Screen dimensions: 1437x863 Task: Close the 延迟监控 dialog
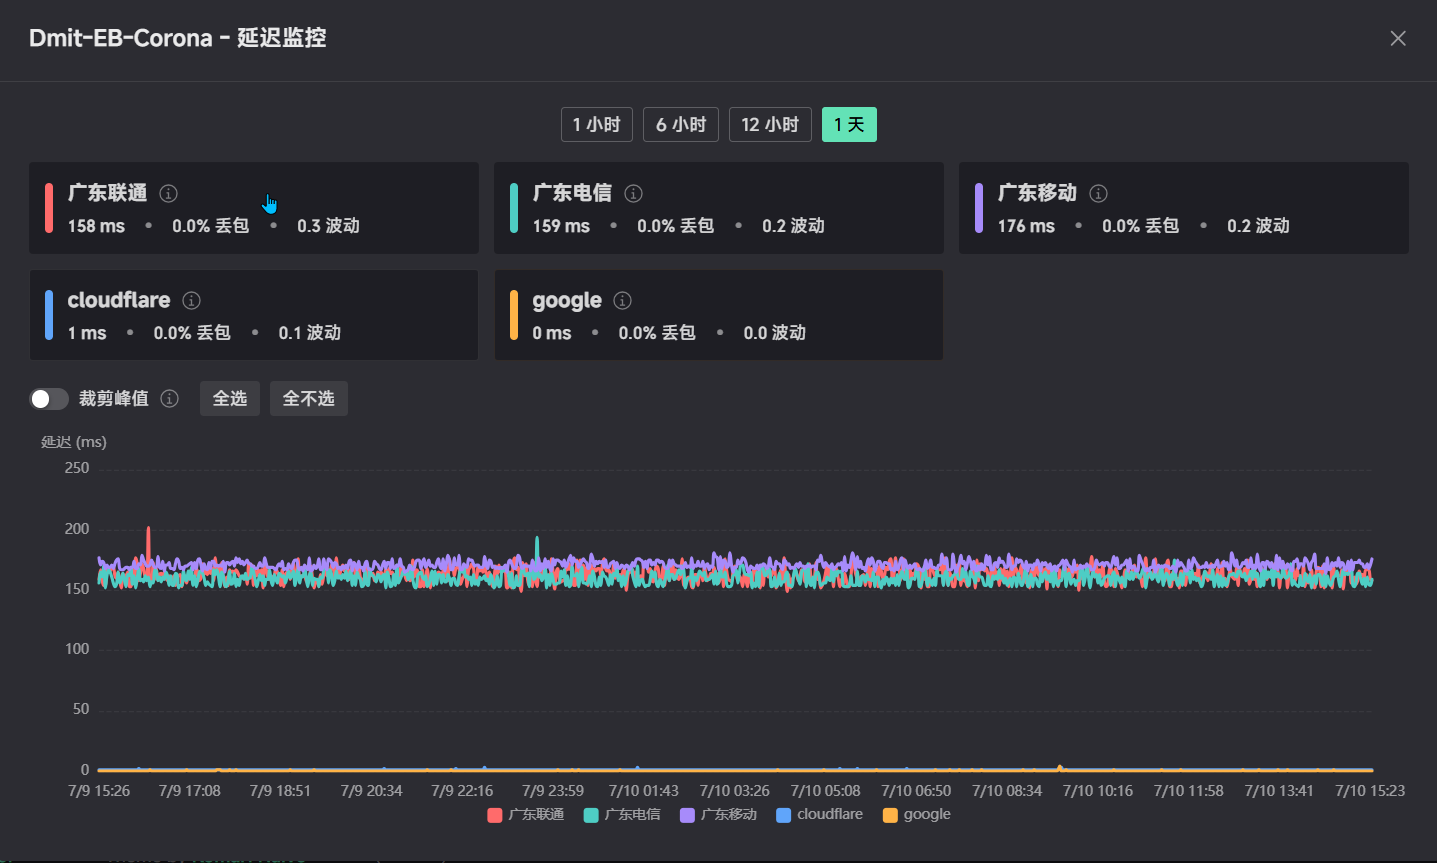tap(1398, 38)
